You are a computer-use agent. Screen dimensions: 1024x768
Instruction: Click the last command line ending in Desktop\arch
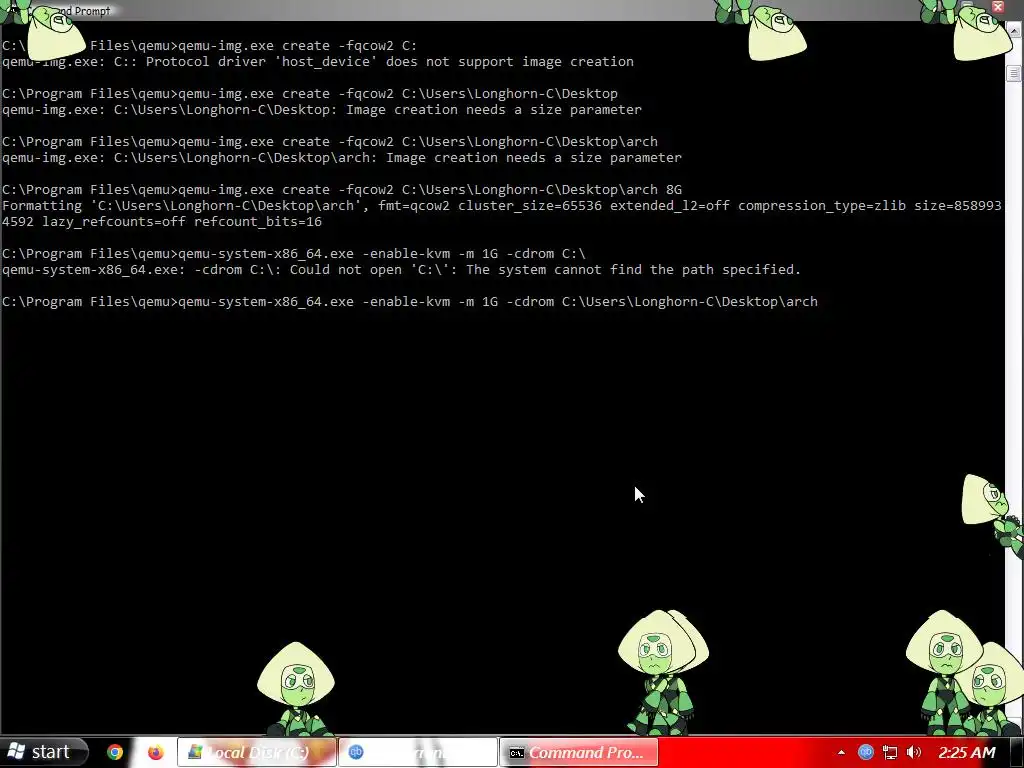tap(409, 302)
